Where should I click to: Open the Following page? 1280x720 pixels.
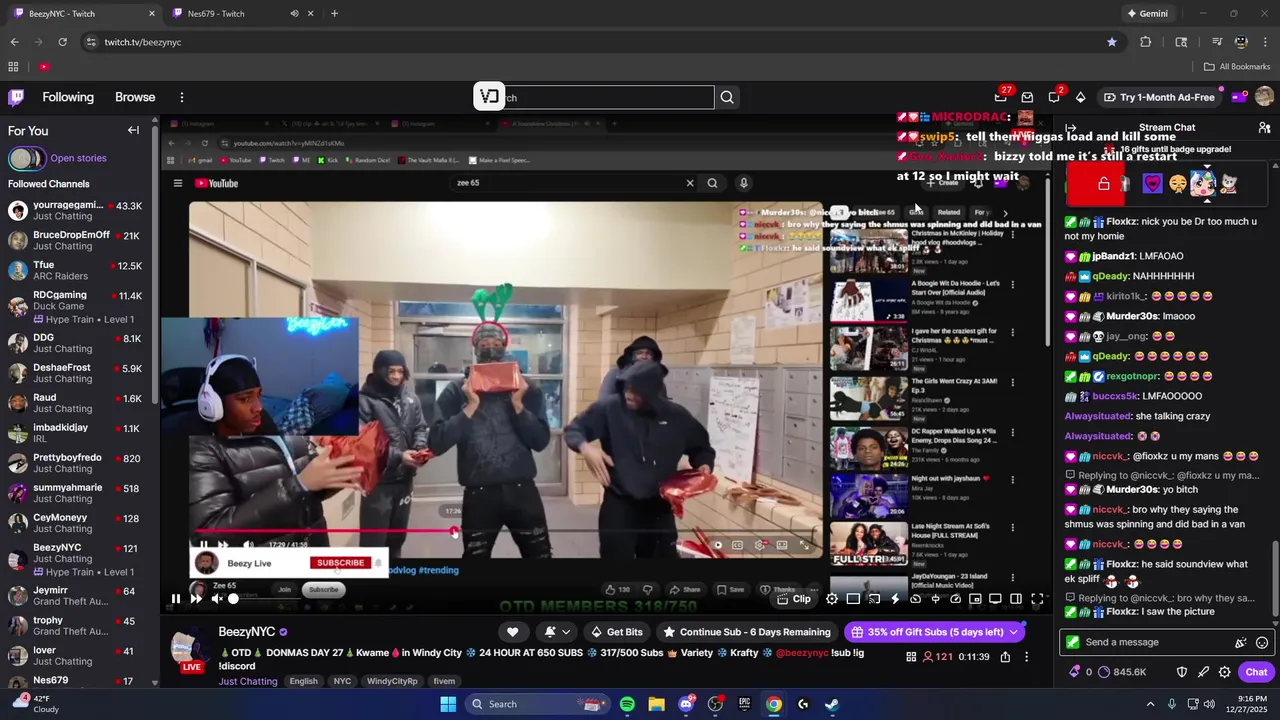68,97
